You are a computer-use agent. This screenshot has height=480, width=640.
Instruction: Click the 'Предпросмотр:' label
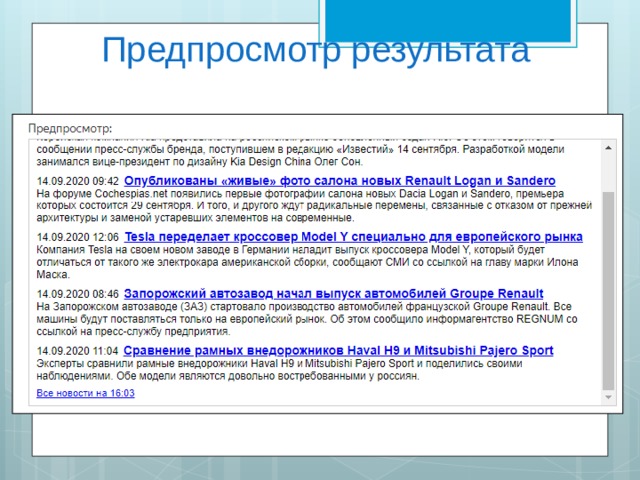[x=70, y=129]
